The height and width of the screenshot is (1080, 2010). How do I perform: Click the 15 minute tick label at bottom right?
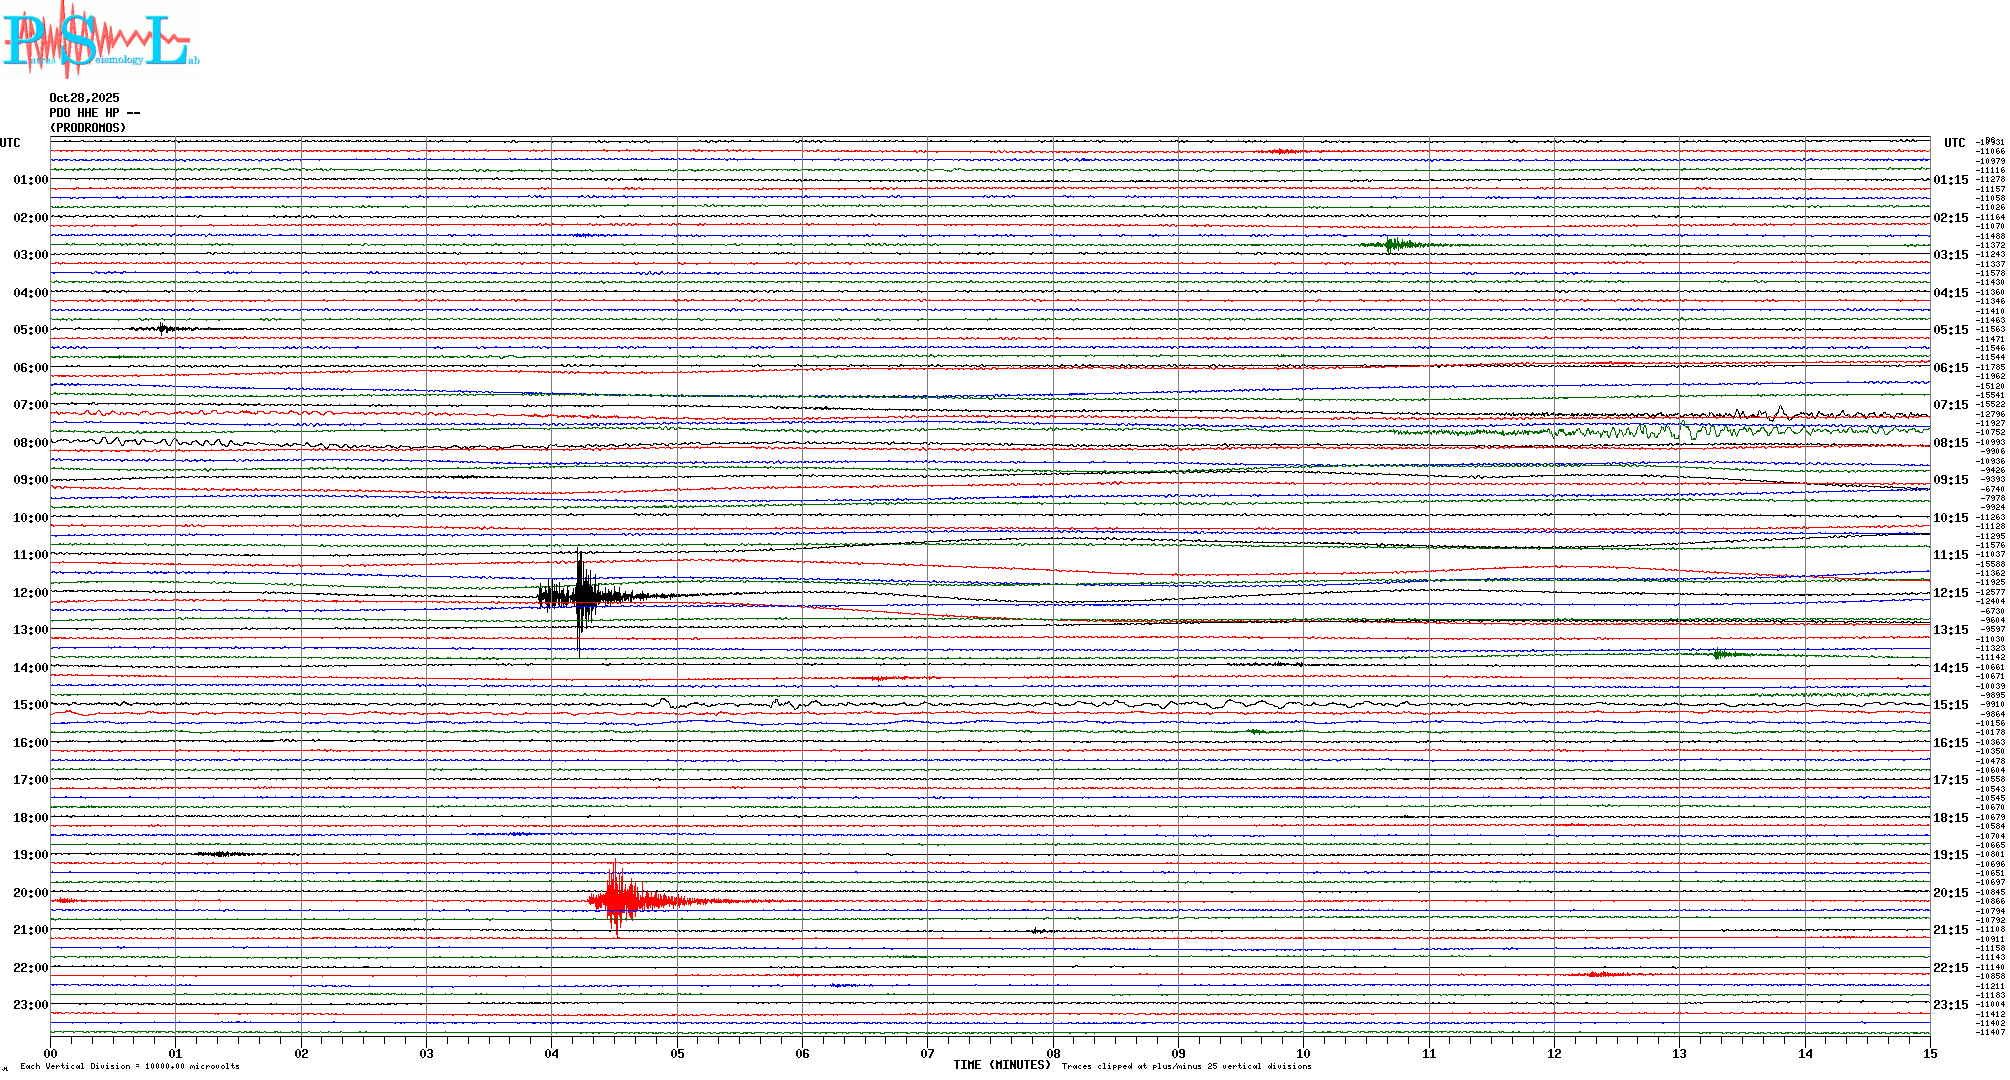tap(1929, 1053)
